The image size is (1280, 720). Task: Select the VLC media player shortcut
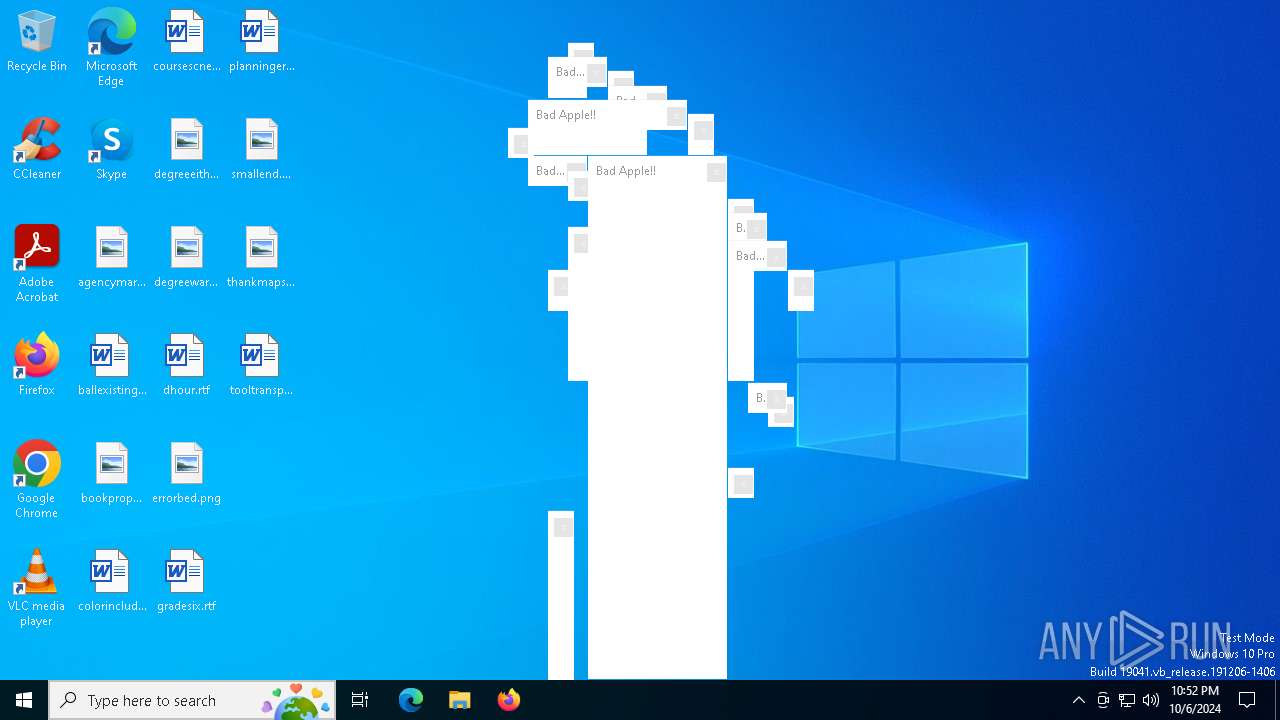(x=37, y=588)
